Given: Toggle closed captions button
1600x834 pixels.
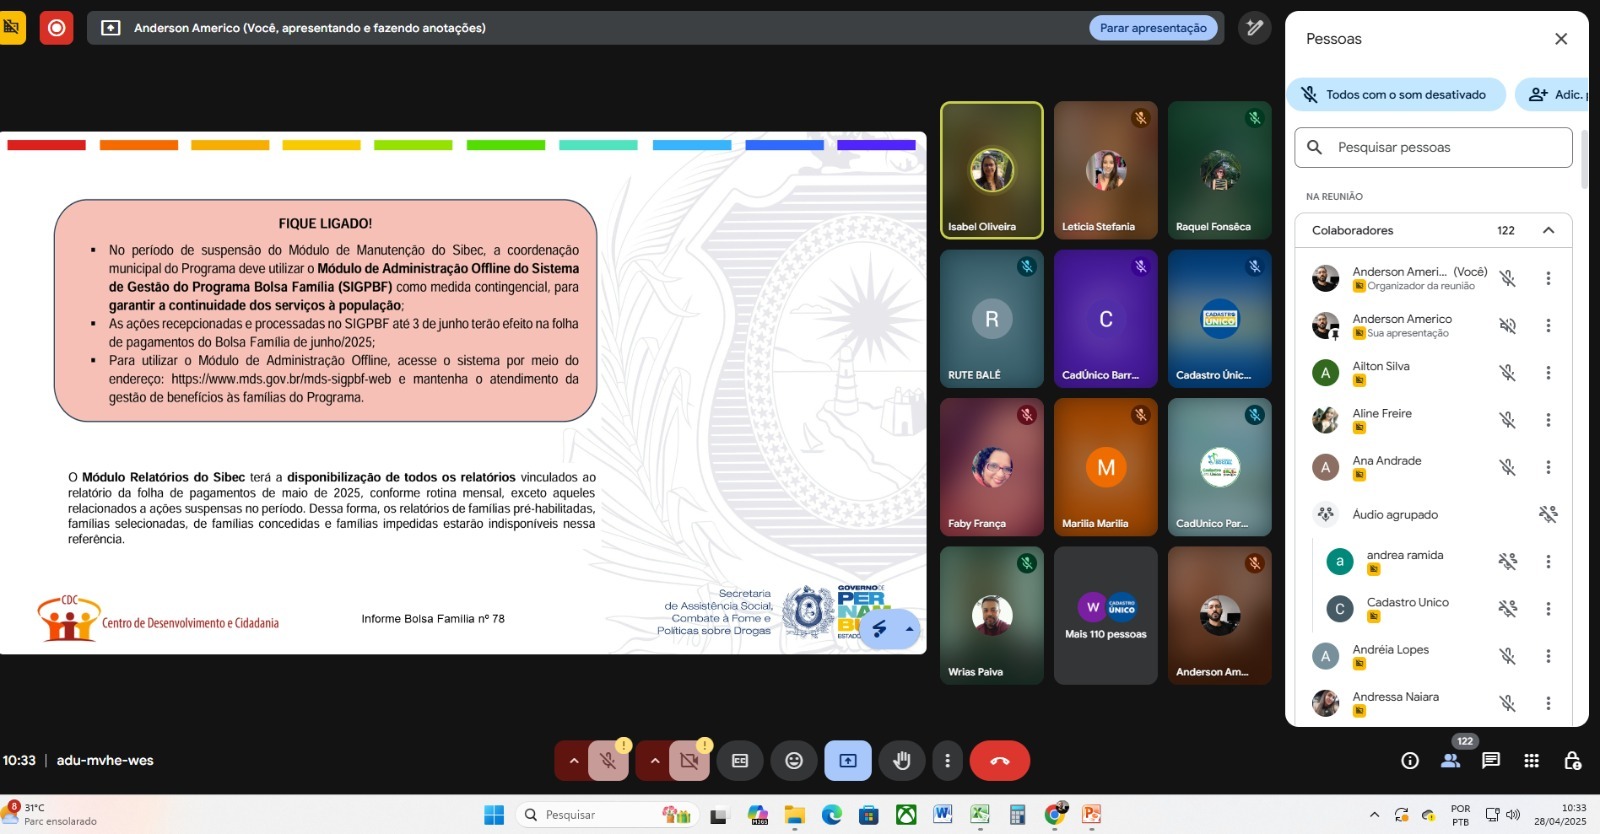Looking at the screenshot, I should 740,761.
